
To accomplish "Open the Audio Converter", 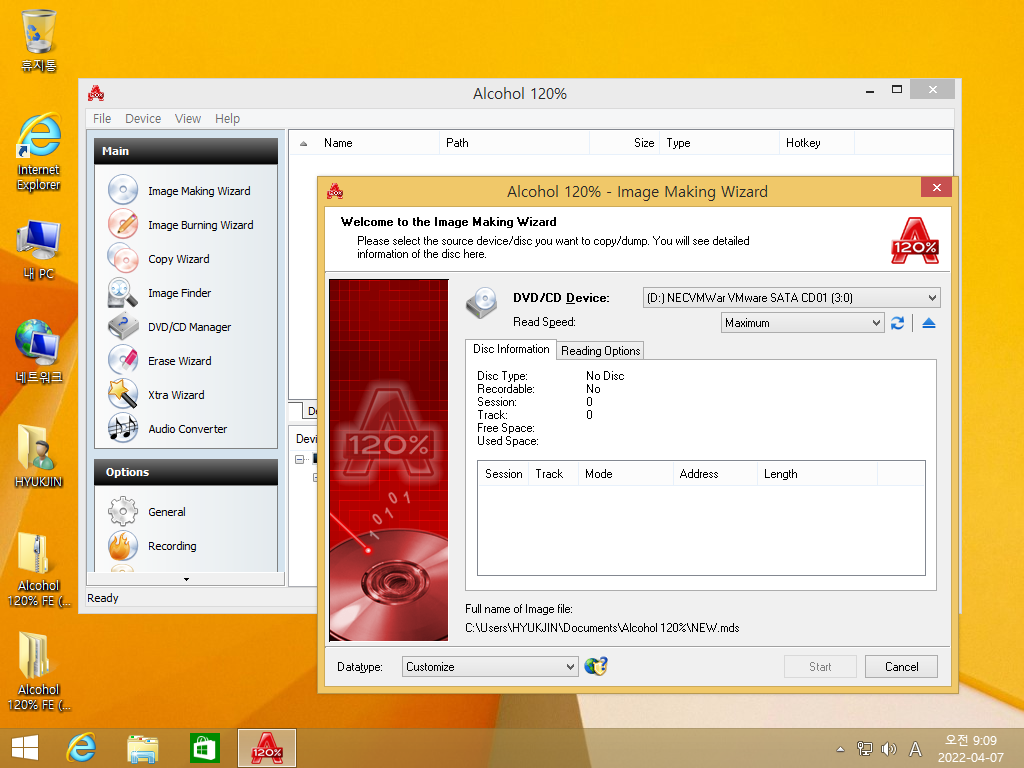I will click(186, 428).
